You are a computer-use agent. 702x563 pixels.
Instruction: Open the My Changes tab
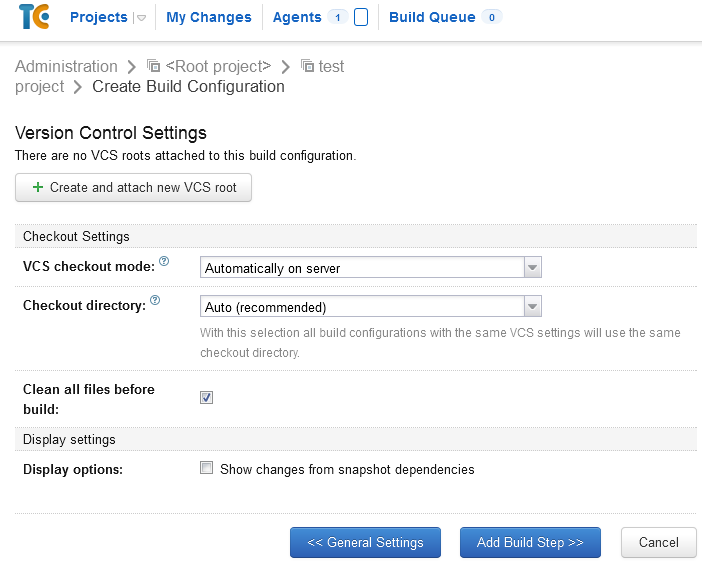click(x=209, y=17)
